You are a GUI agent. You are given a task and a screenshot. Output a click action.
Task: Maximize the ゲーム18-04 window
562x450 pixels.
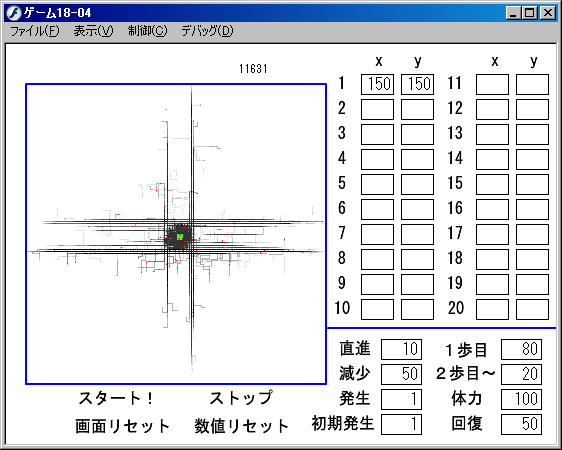coord(529,13)
